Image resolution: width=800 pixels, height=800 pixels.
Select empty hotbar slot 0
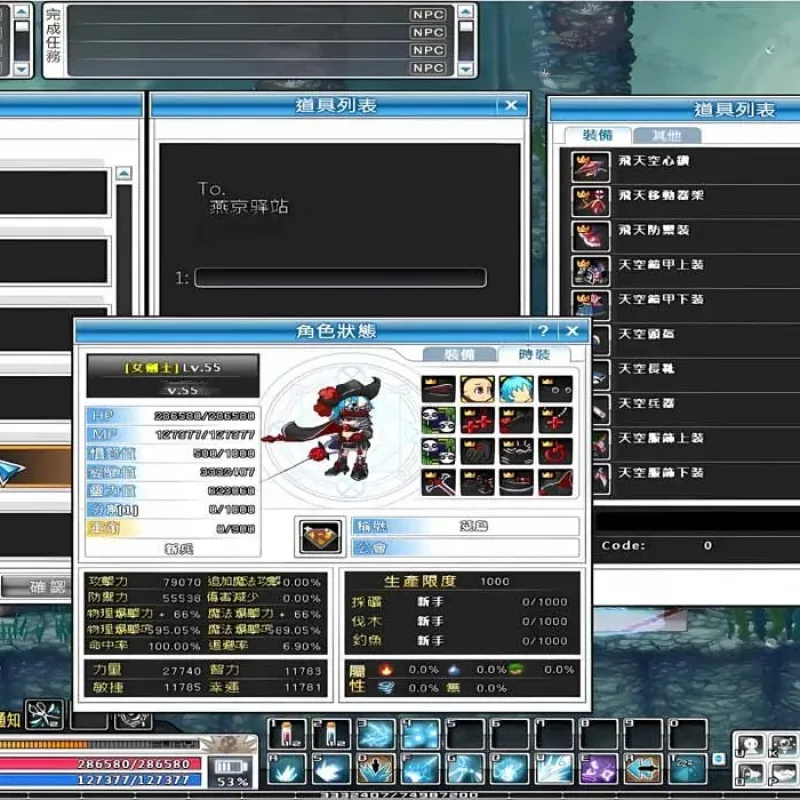click(x=686, y=733)
